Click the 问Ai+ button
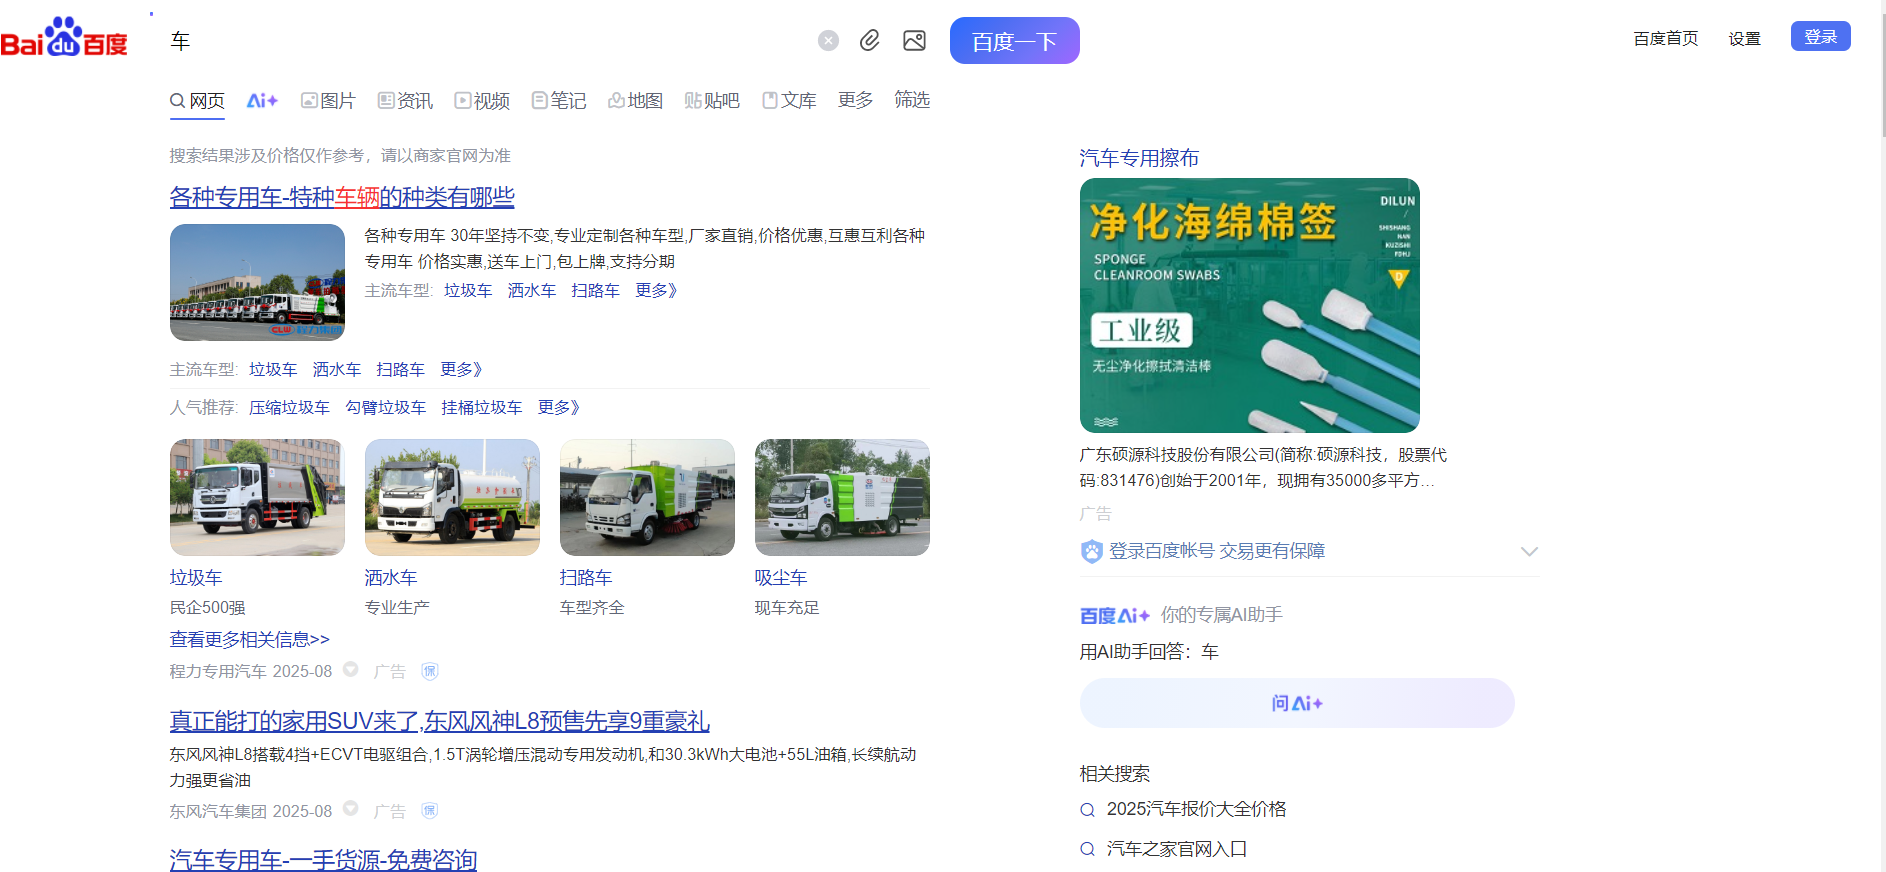 (x=1297, y=703)
